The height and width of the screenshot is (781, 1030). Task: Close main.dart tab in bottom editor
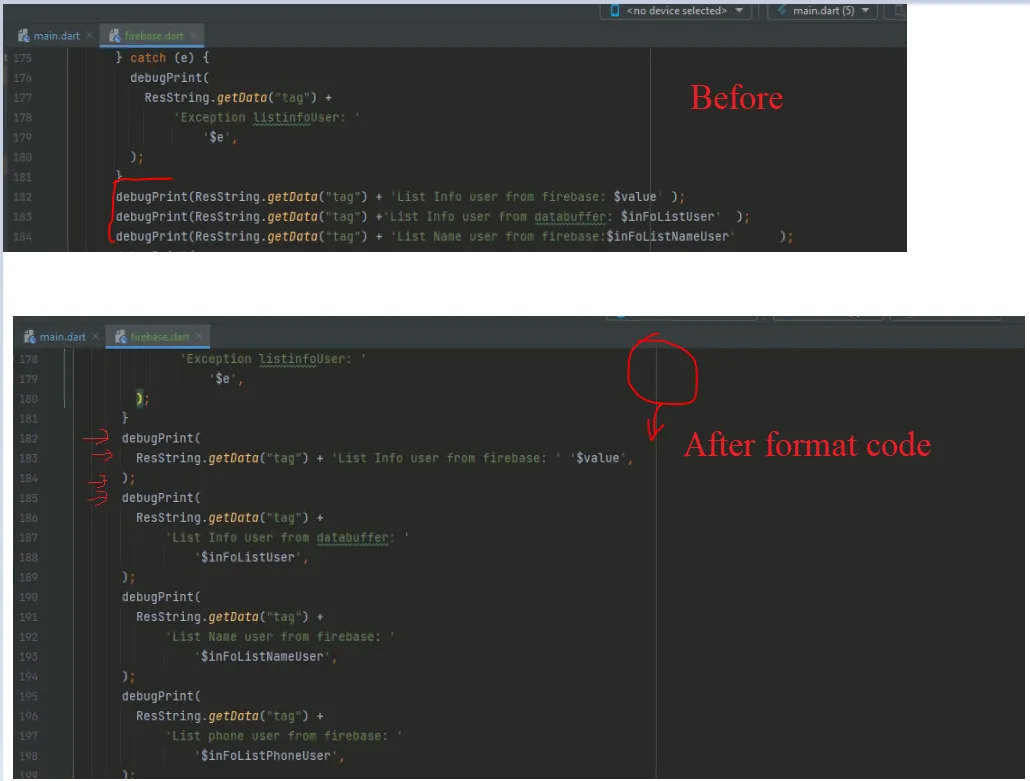tap(96, 336)
